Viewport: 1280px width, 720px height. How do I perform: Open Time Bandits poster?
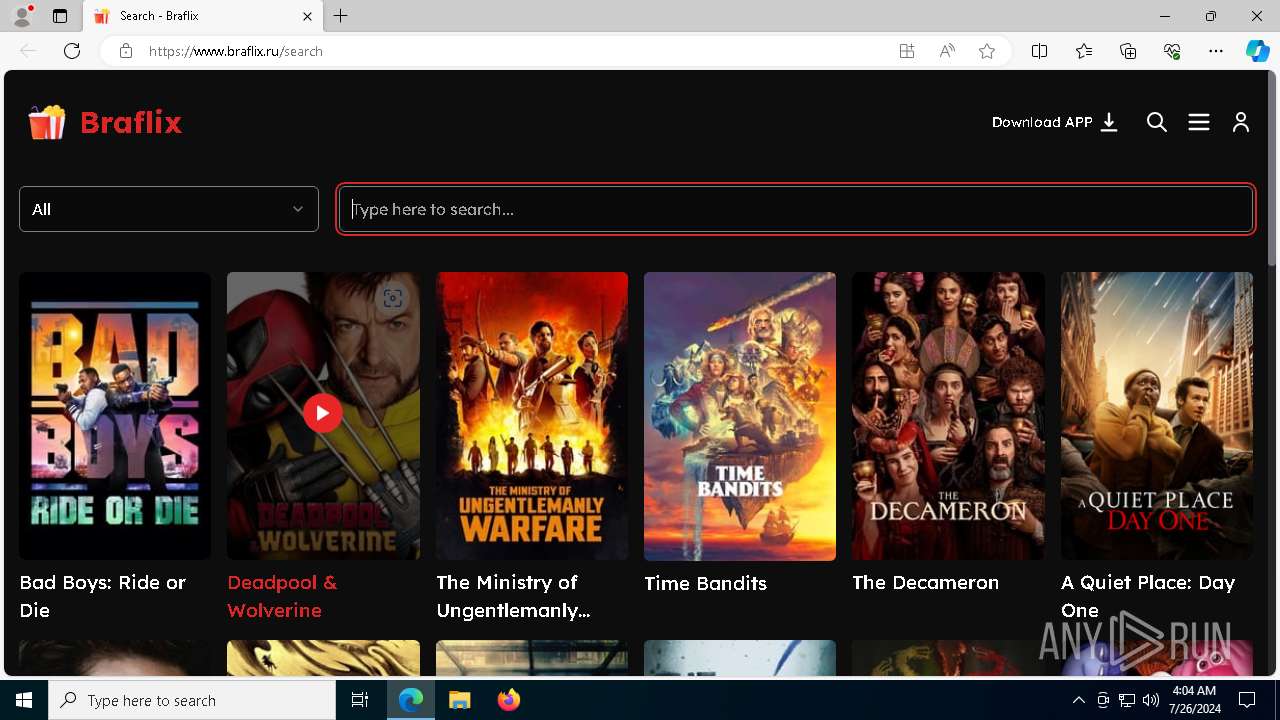pos(740,416)
